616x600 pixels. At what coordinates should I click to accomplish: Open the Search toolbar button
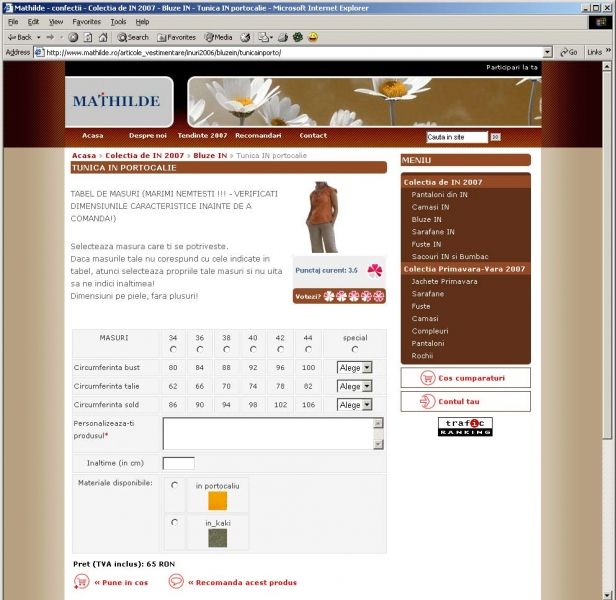point(132,37)
